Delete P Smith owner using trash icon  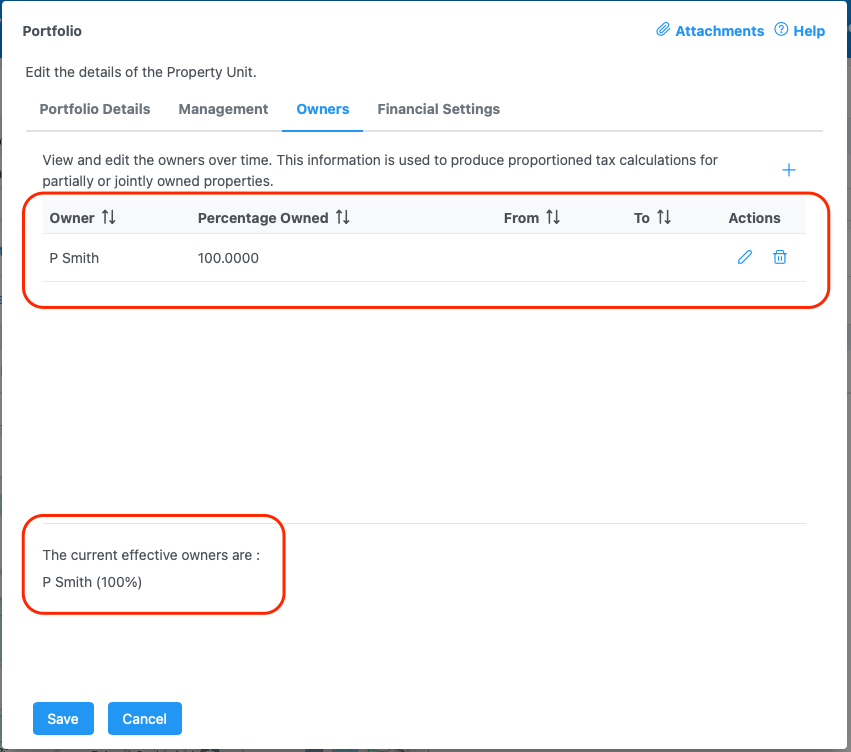click(x=780, y=257)
